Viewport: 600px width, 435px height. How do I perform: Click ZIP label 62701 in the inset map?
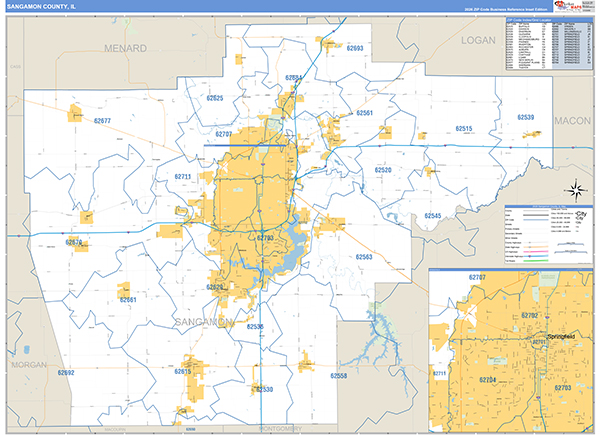(539, 342)
